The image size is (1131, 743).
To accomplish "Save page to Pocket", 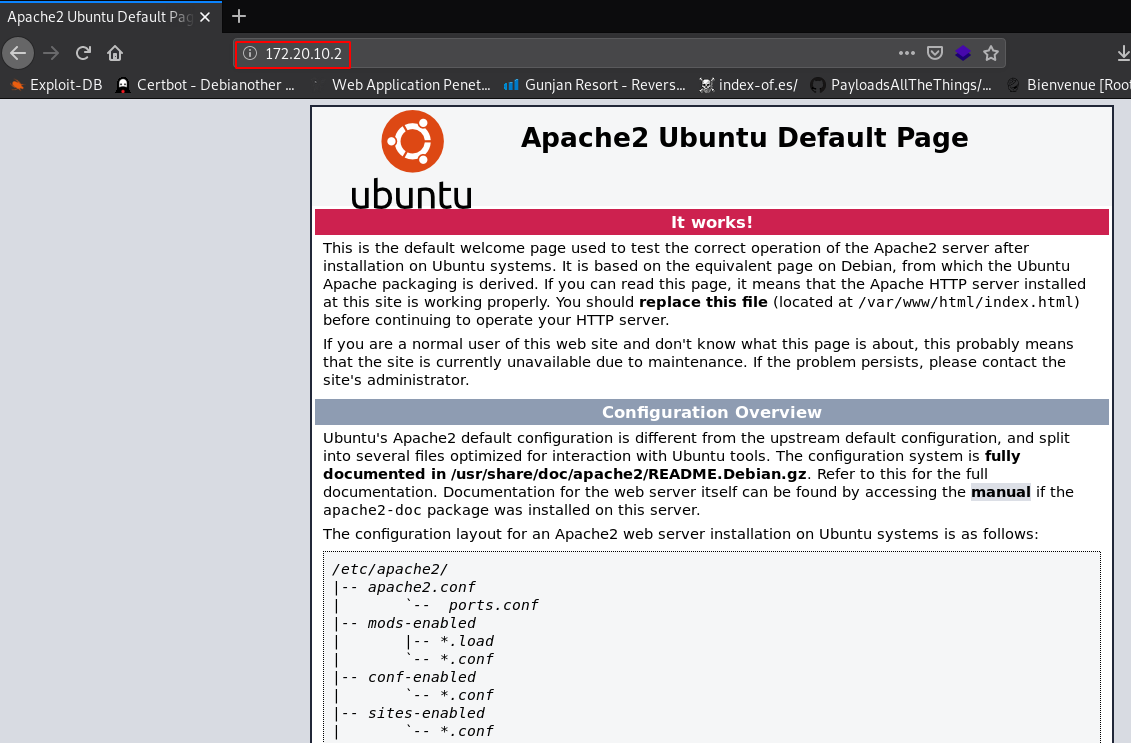I will [935, 53].
